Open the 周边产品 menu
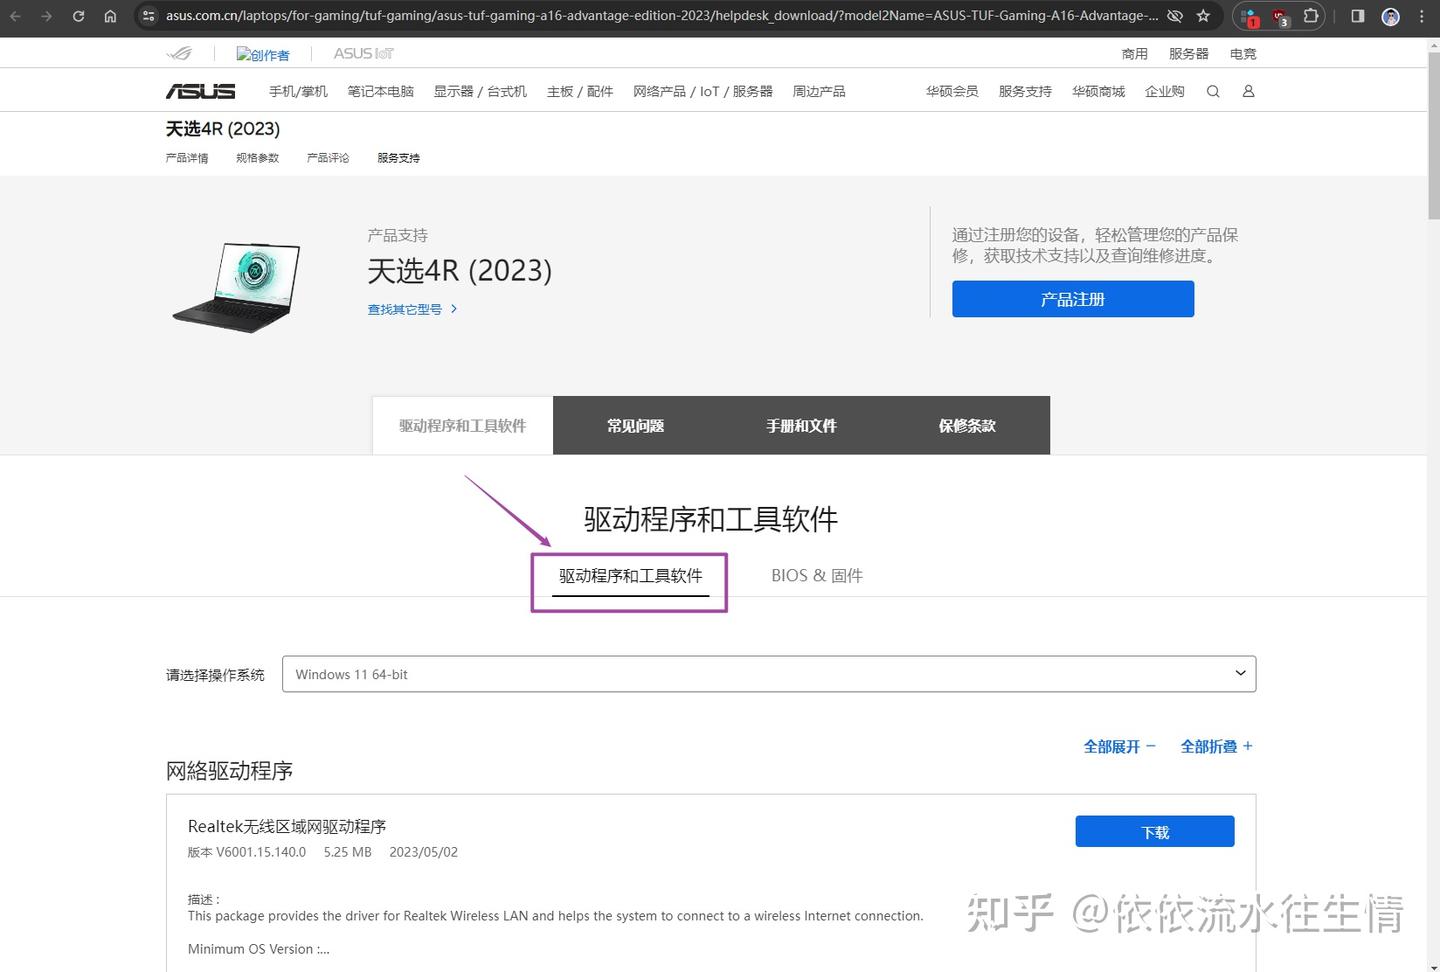The height and width of the screenshot is (972, 1440). click(x=819, y=91)
